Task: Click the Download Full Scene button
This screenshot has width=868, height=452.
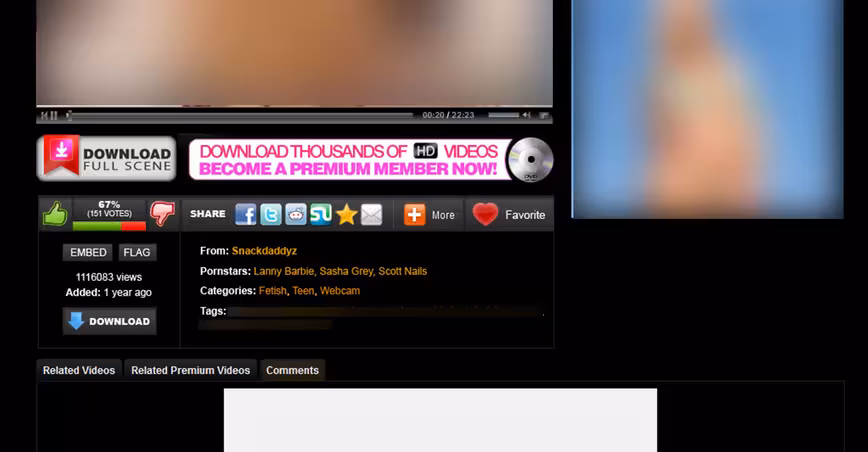Action: coord(106,158)
